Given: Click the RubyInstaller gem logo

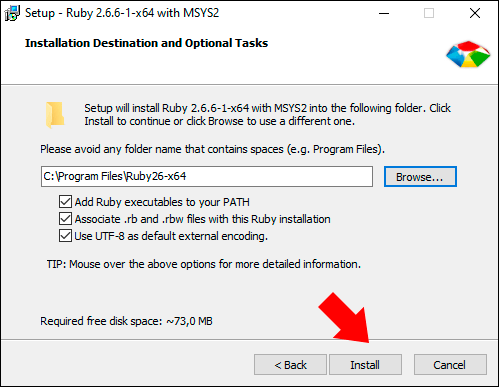Looking at the screenshot, I should click(468, 54).
